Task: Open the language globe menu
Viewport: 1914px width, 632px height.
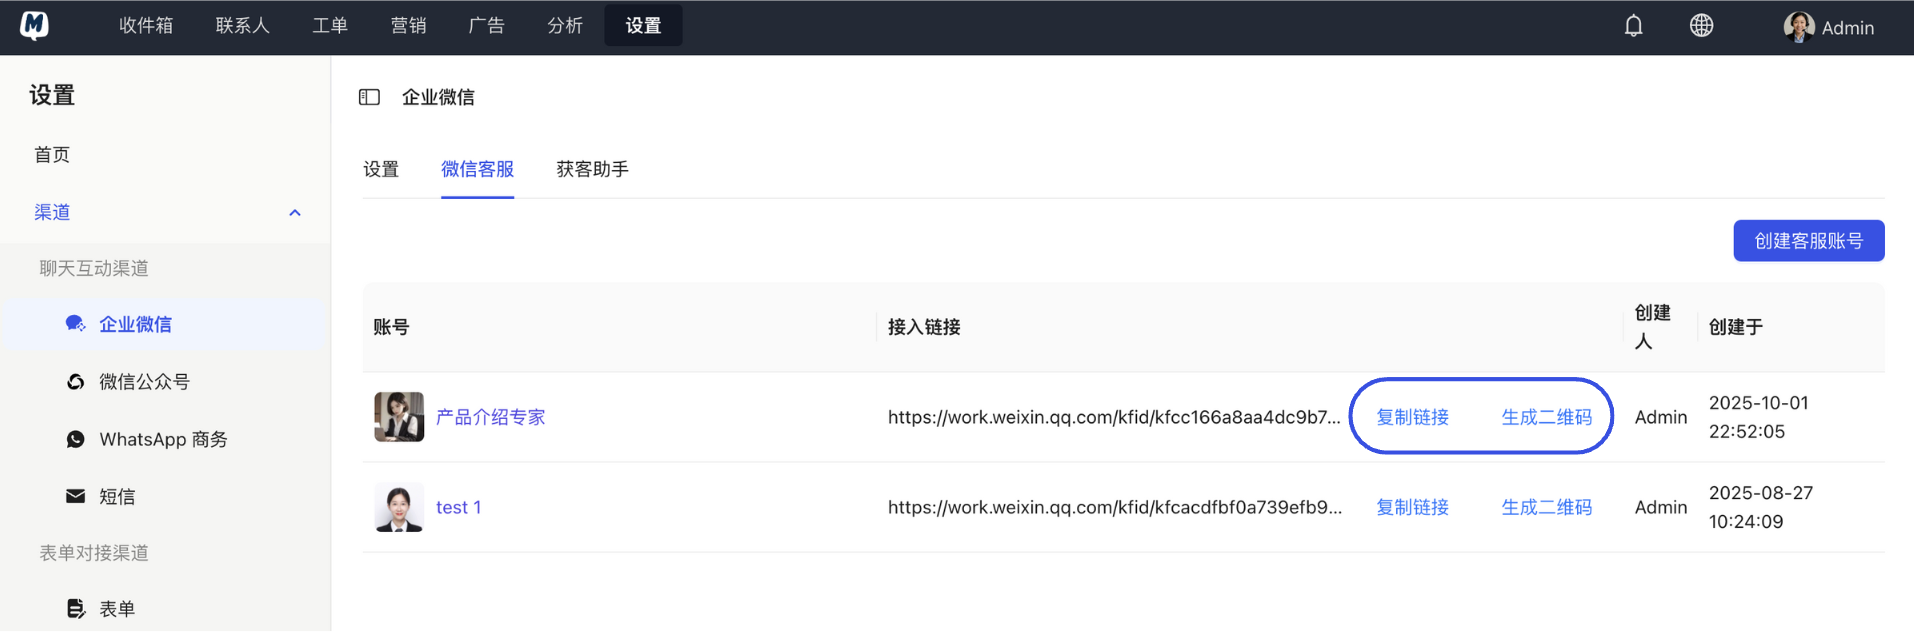Action: pos(1701,26)
